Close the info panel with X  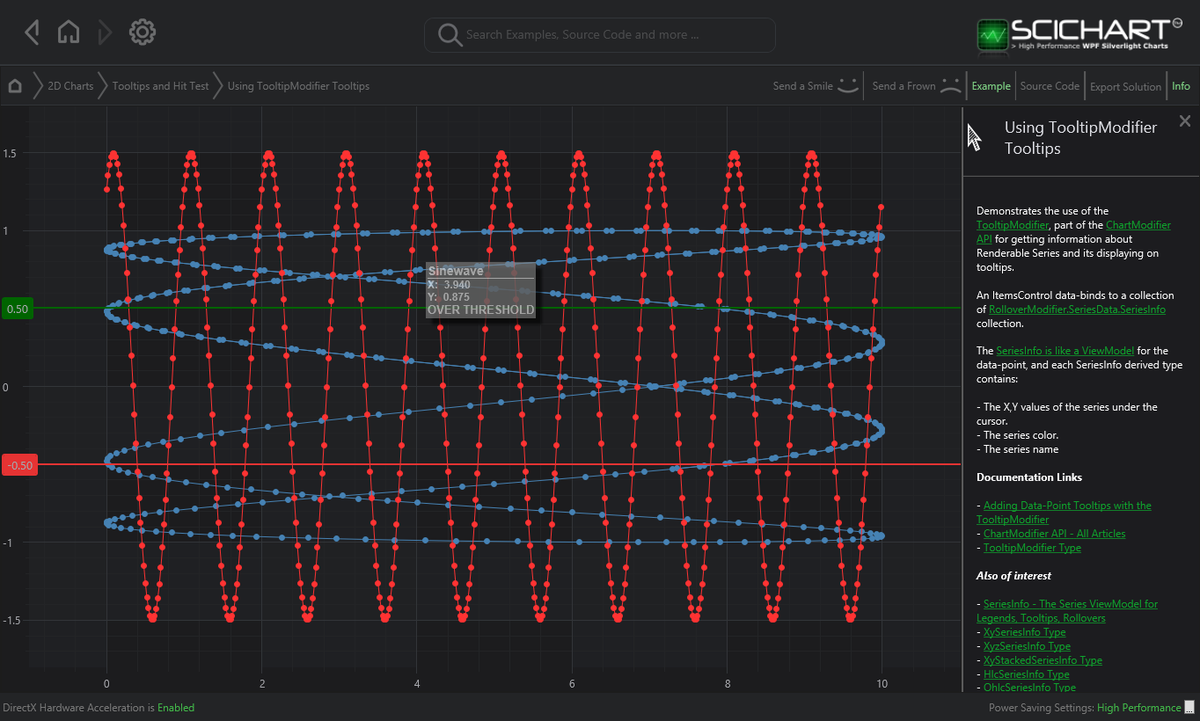pos(1185,121)
